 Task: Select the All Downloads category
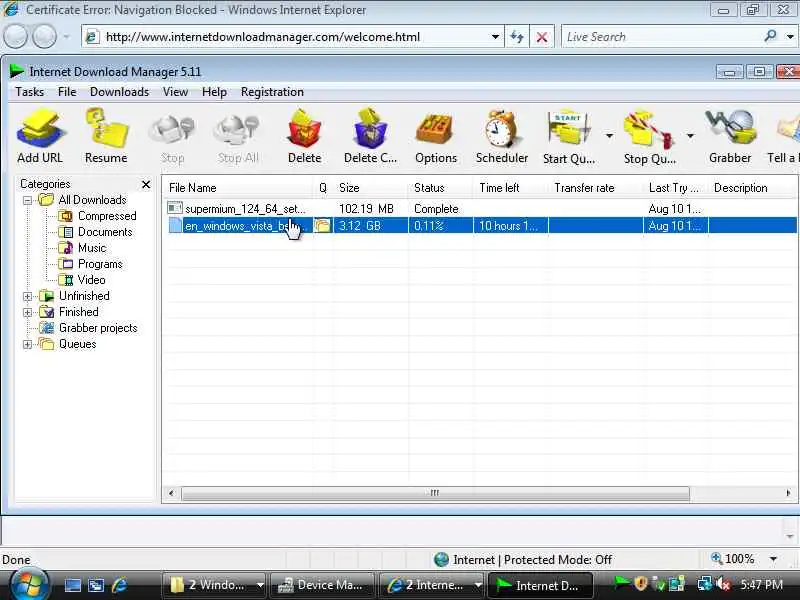click(x=92, y=200)
